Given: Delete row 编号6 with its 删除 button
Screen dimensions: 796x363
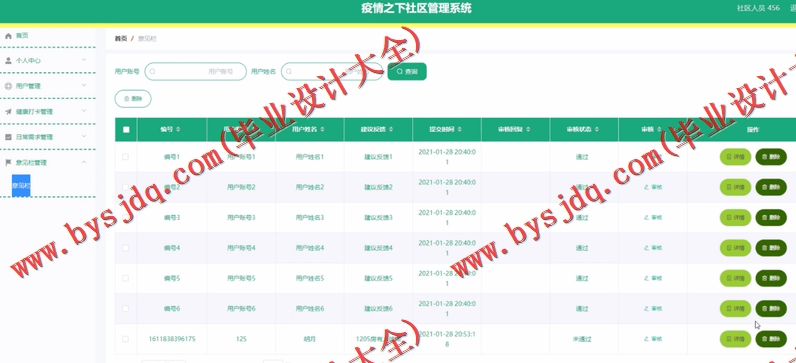Looking at the screenshot, I should [771, 309].
